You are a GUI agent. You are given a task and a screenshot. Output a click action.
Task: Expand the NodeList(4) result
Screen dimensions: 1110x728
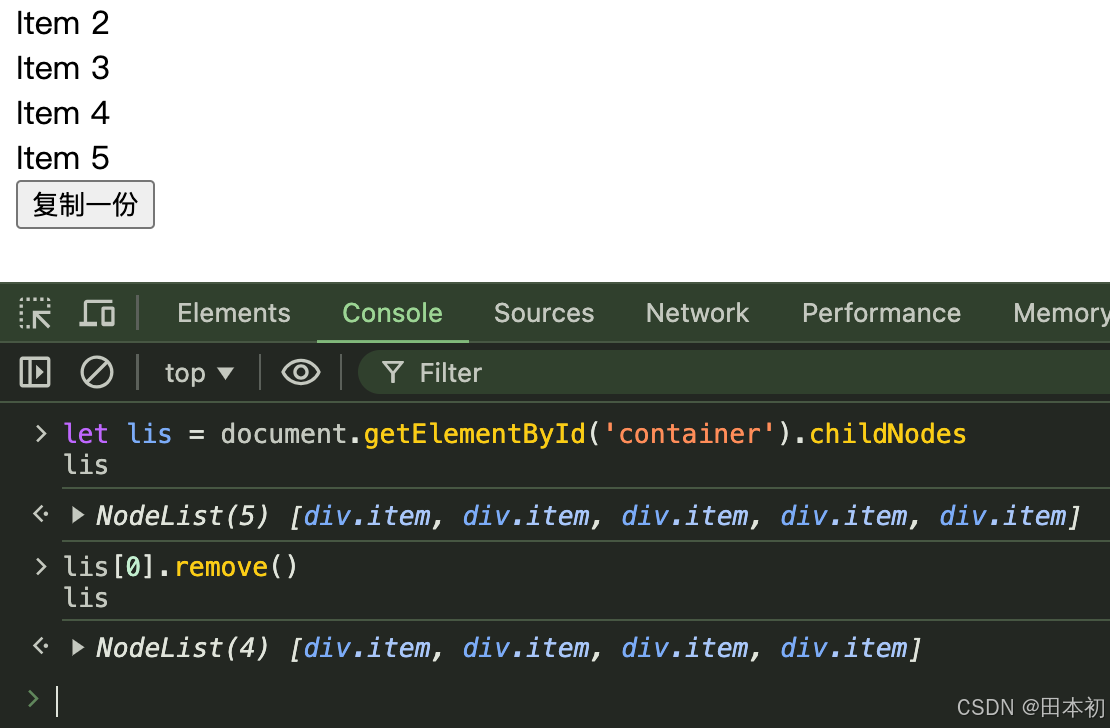(78, 647)
